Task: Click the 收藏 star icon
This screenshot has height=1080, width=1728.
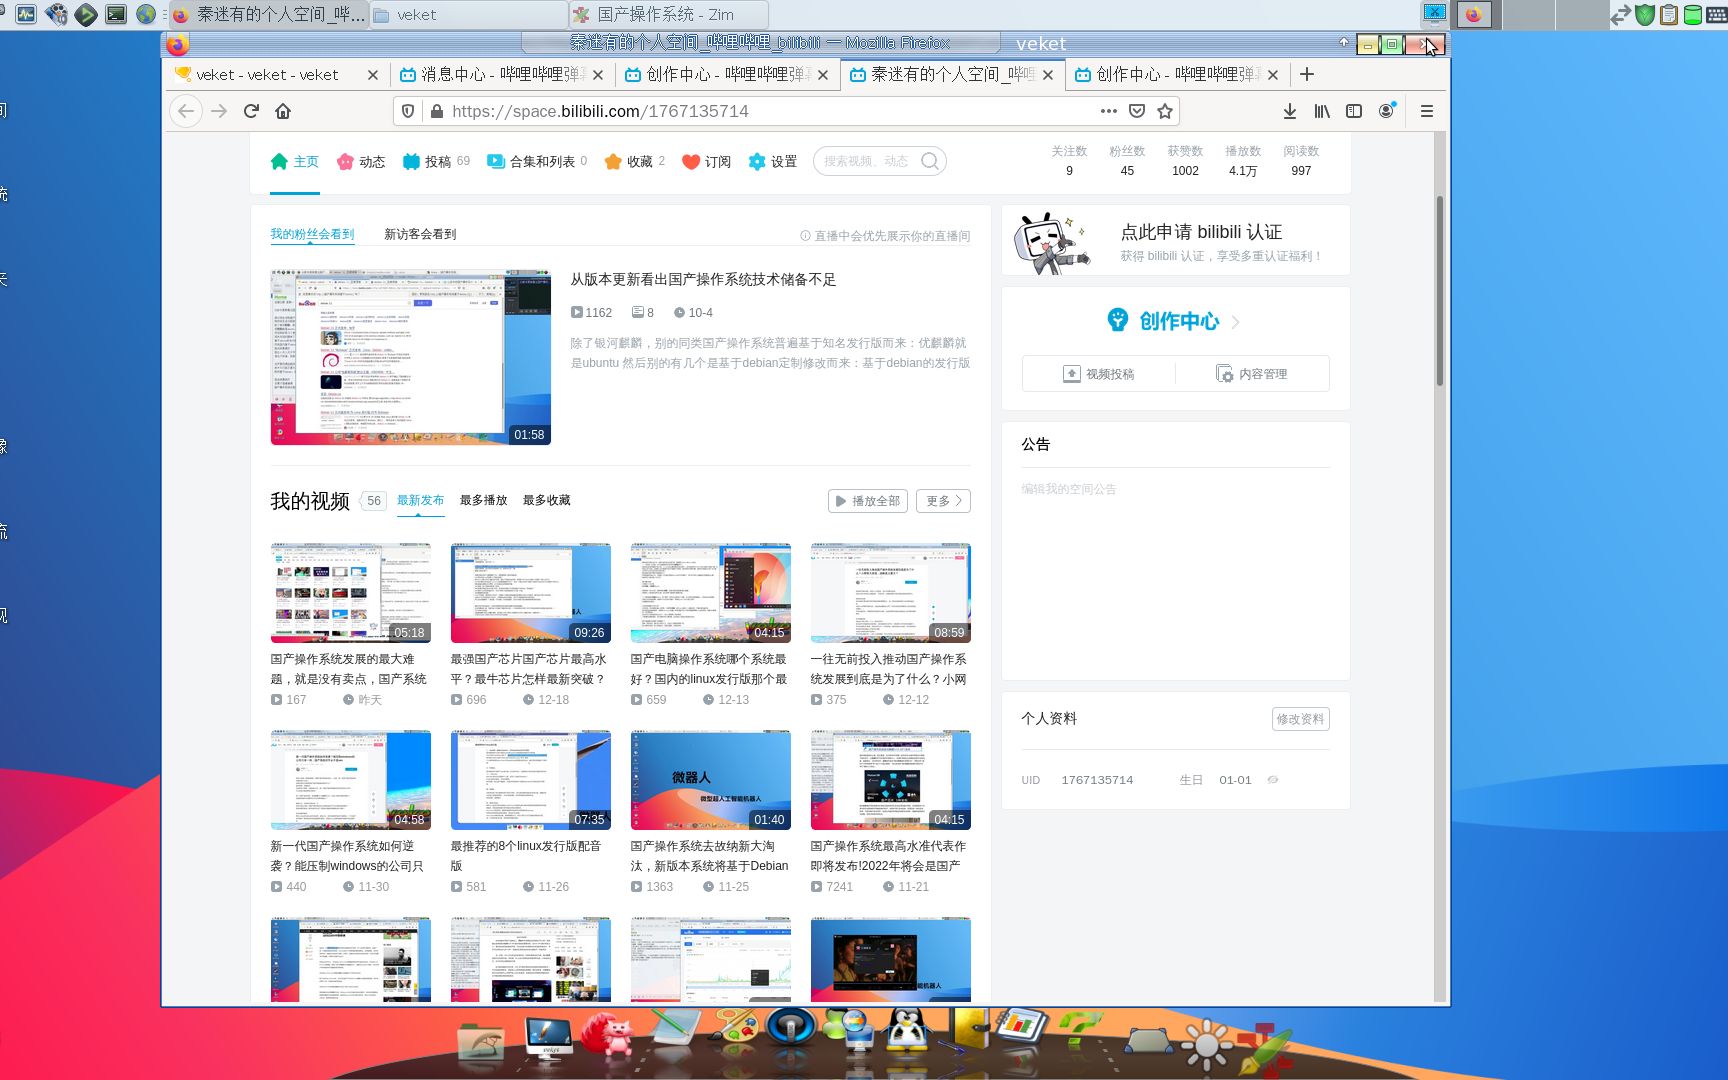Action: click(614, 161)
